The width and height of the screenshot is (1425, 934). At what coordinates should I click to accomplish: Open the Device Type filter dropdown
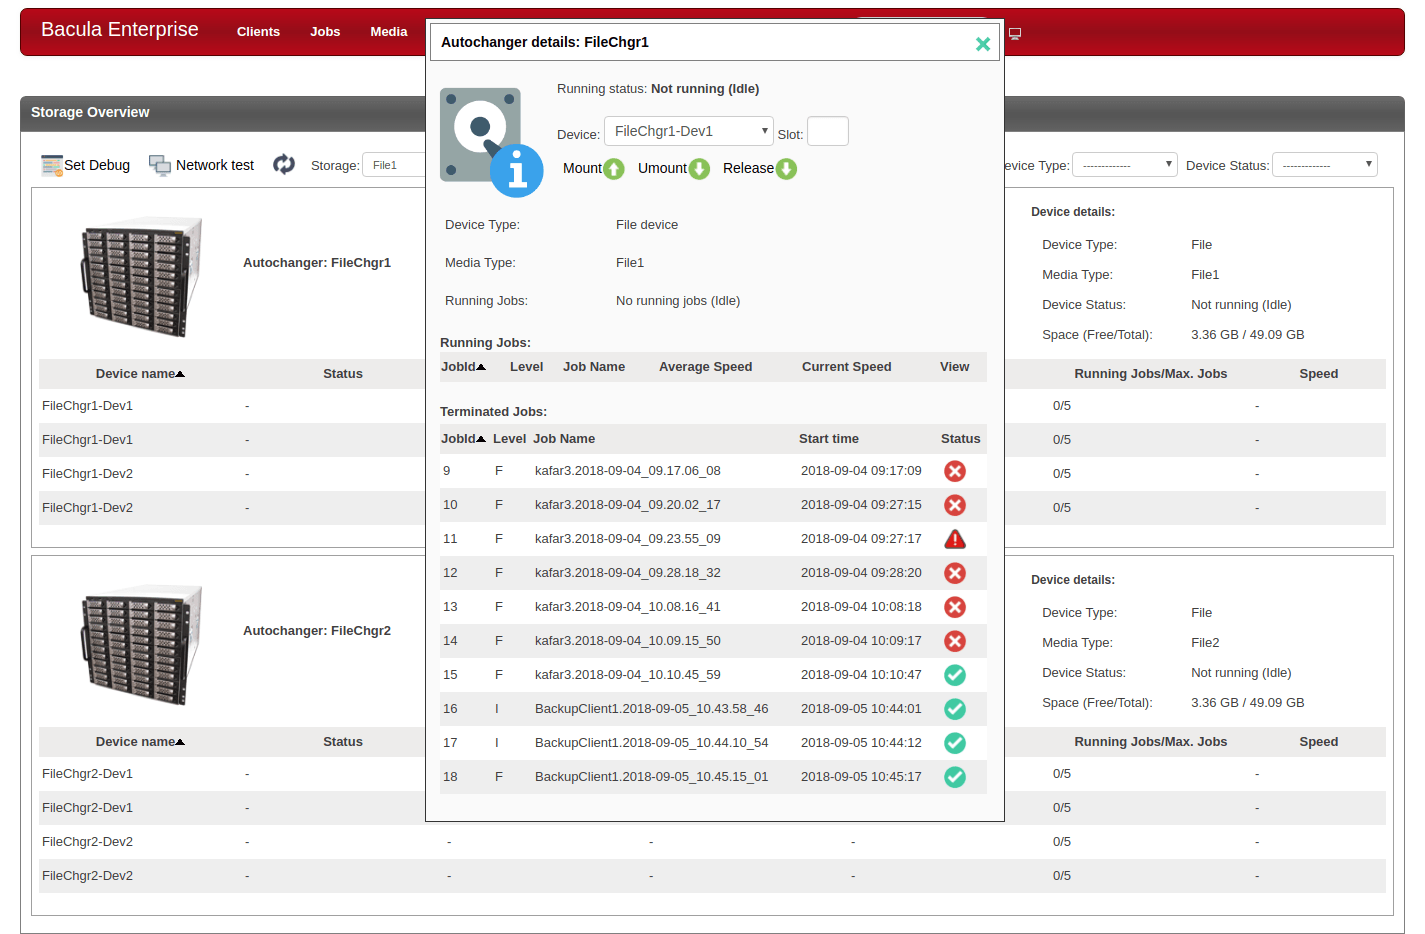point(1125,165)
